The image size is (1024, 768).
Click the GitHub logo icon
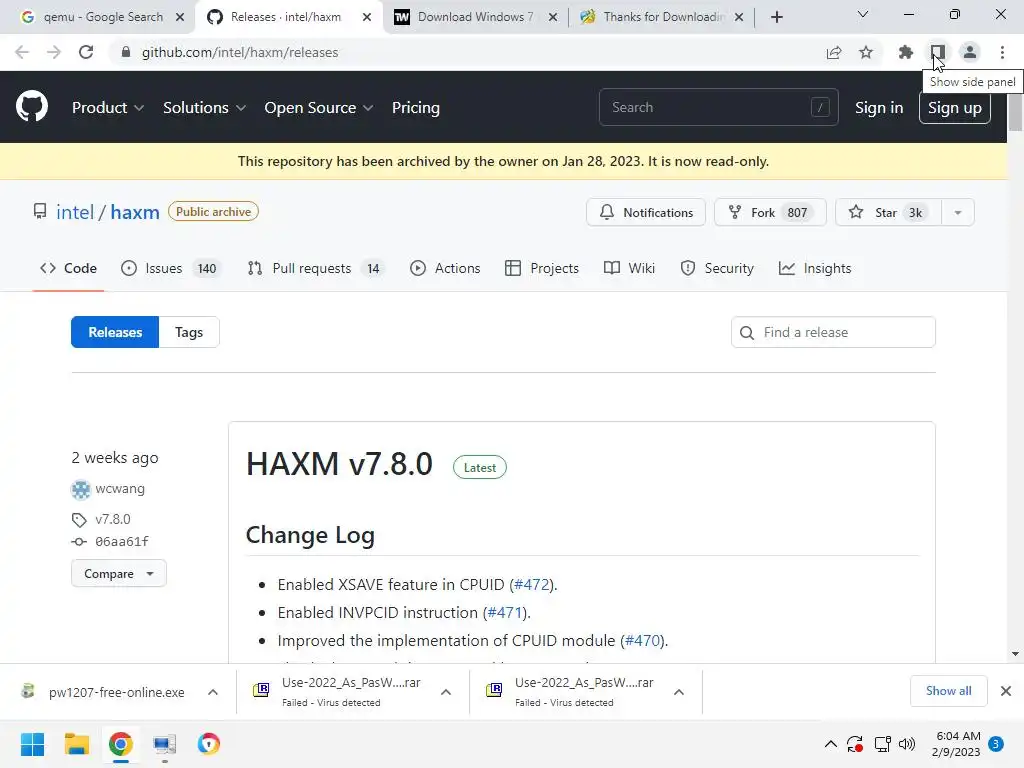coord(32,107)
